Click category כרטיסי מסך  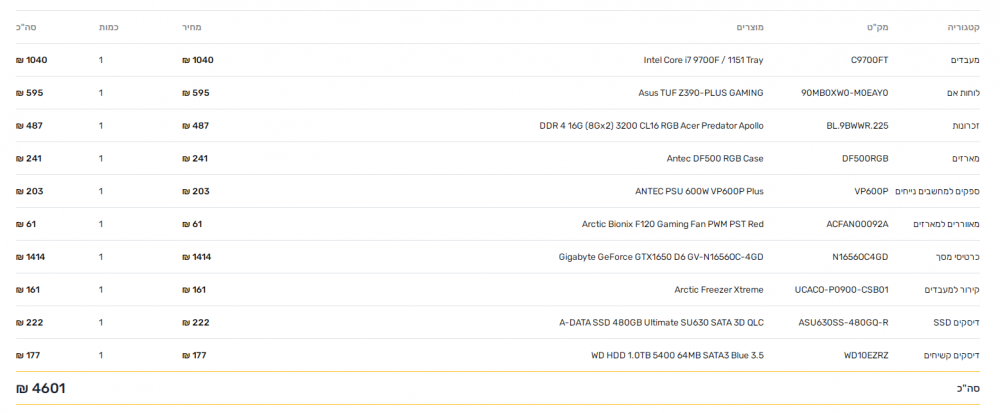pos(957,257)
